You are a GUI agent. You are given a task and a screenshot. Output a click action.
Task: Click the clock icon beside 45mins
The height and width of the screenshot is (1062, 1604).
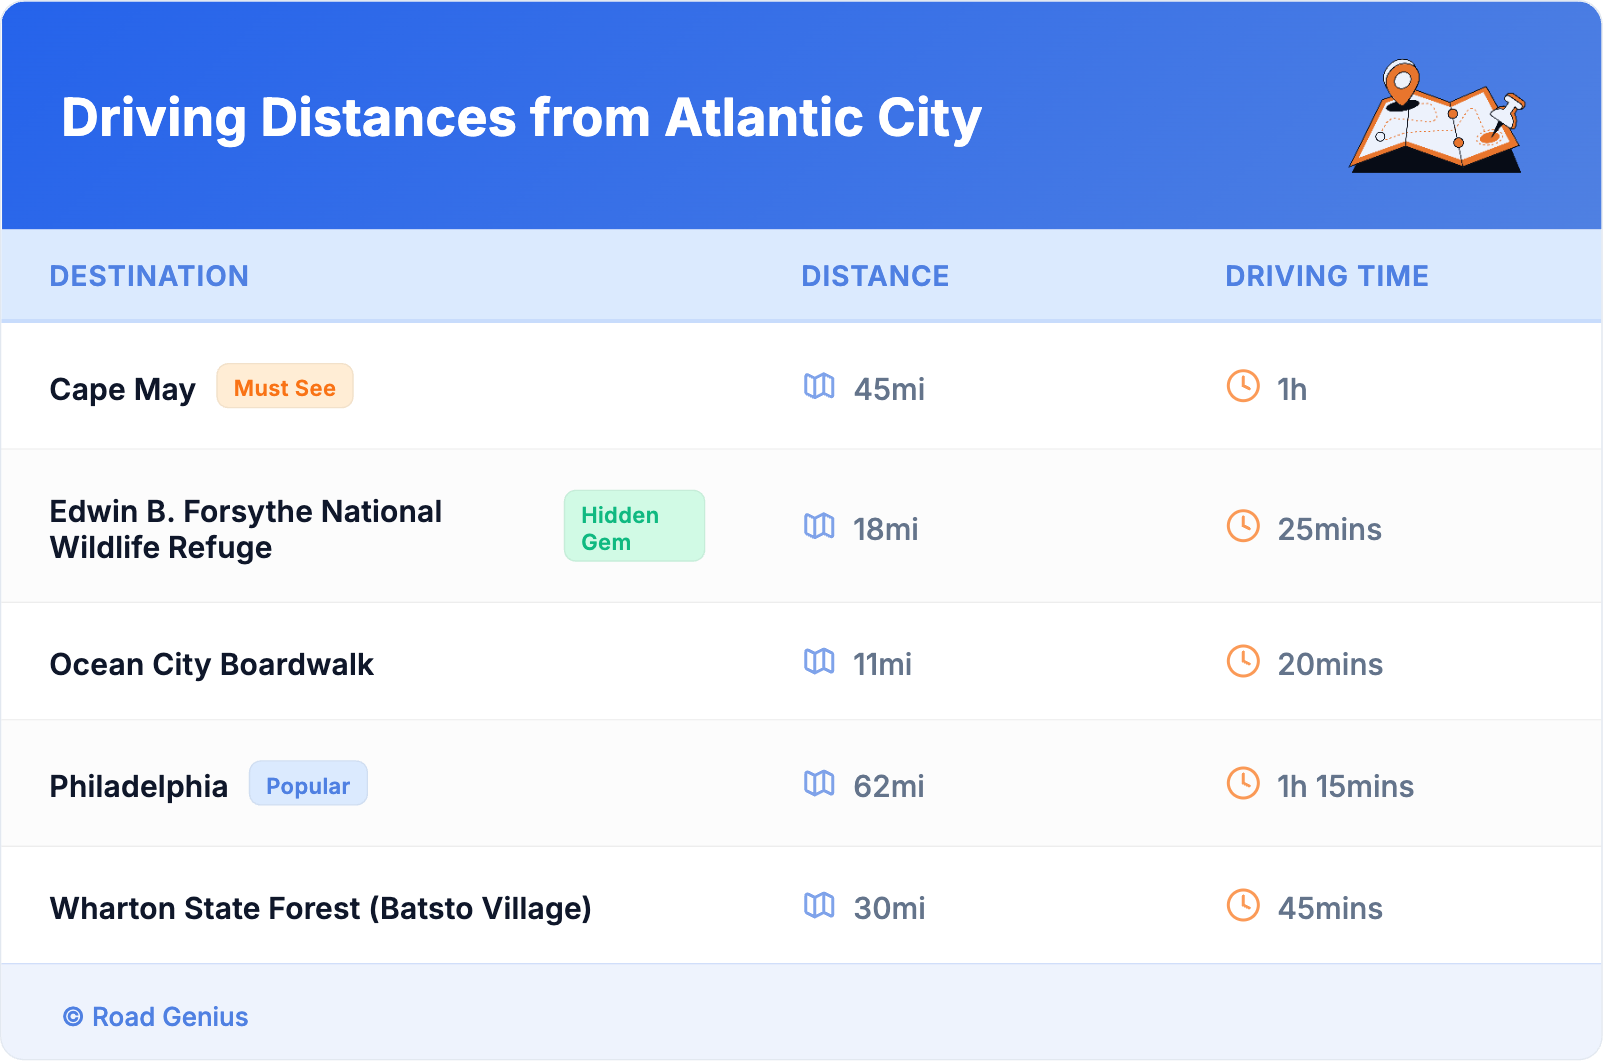pyautogui.click(x=1243, y=905)
